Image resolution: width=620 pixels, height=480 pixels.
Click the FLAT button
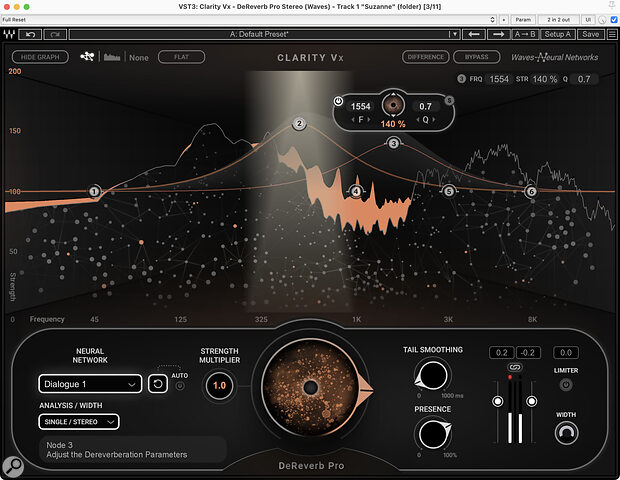[181, 57]
